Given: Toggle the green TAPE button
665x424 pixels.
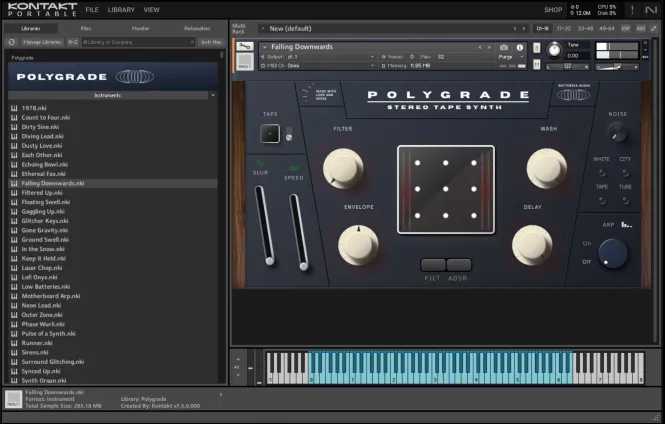Looking at the screenshot, I should (270, 134).
